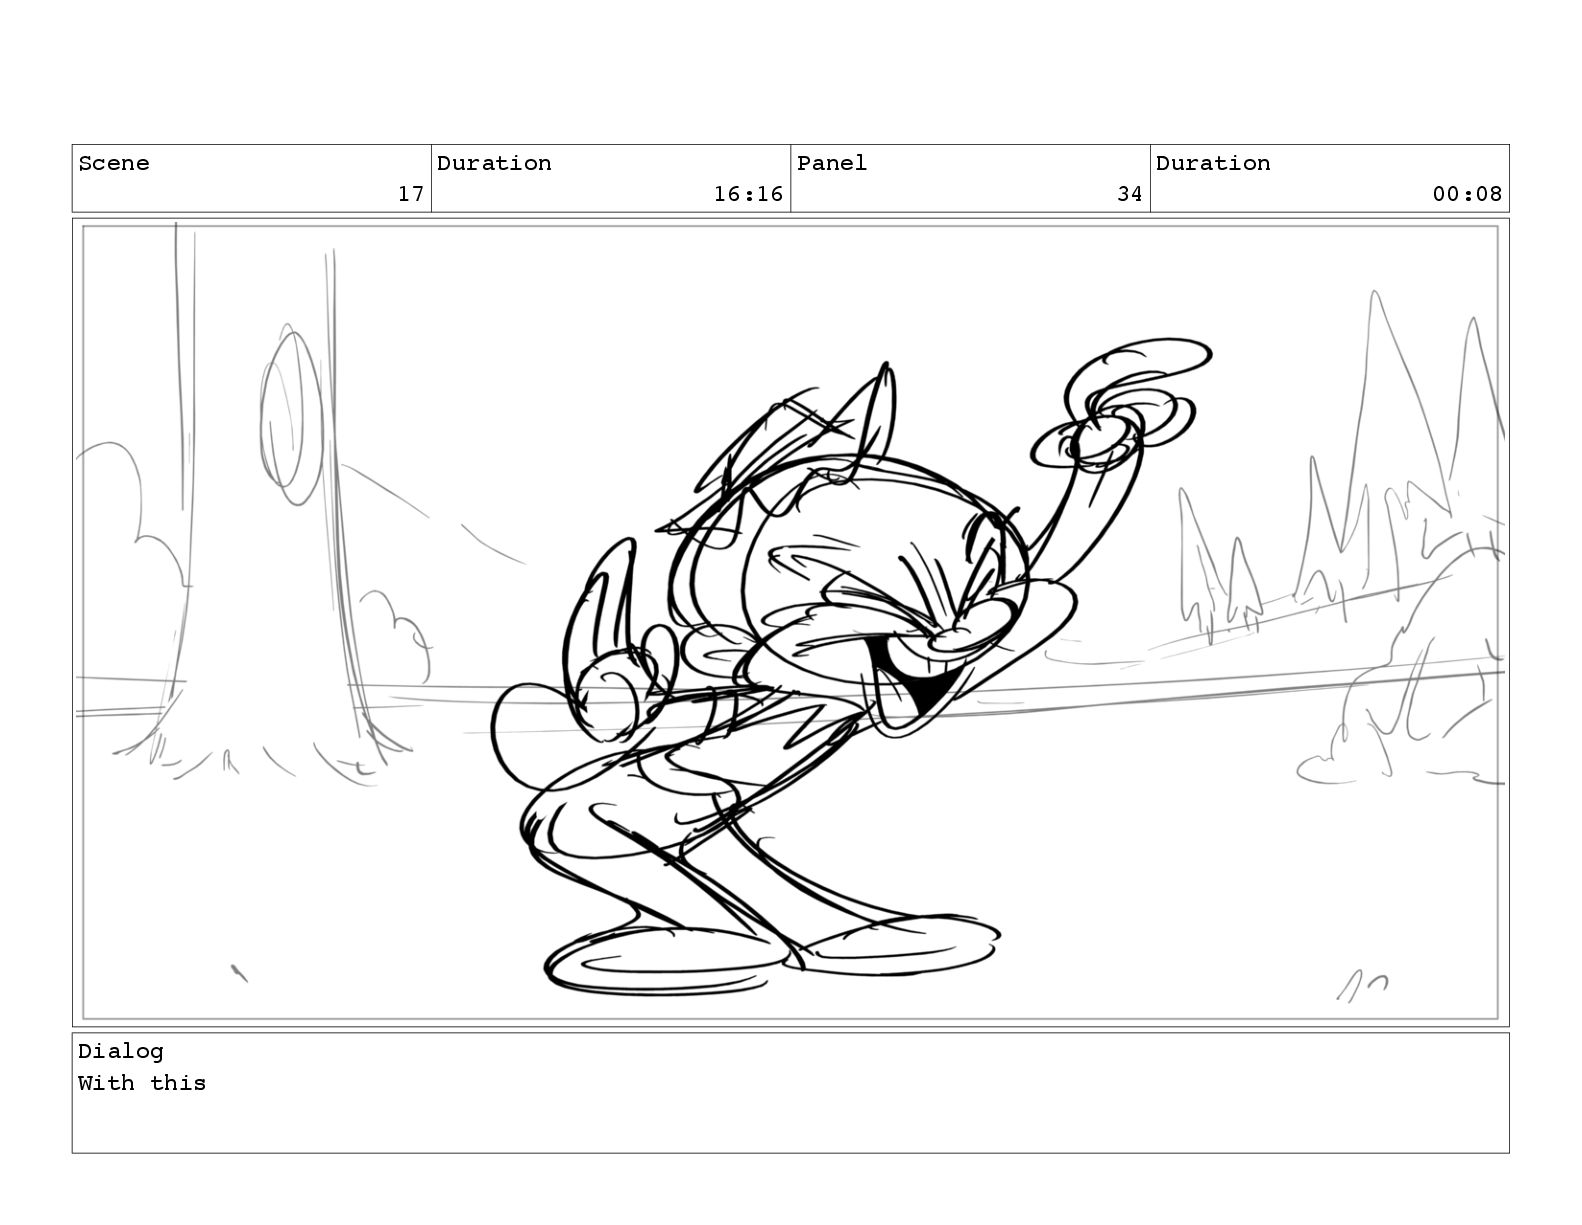This screenshot has height=1225, width=1582.
Task: Click the Dialog label
Action: (121, 1051)
